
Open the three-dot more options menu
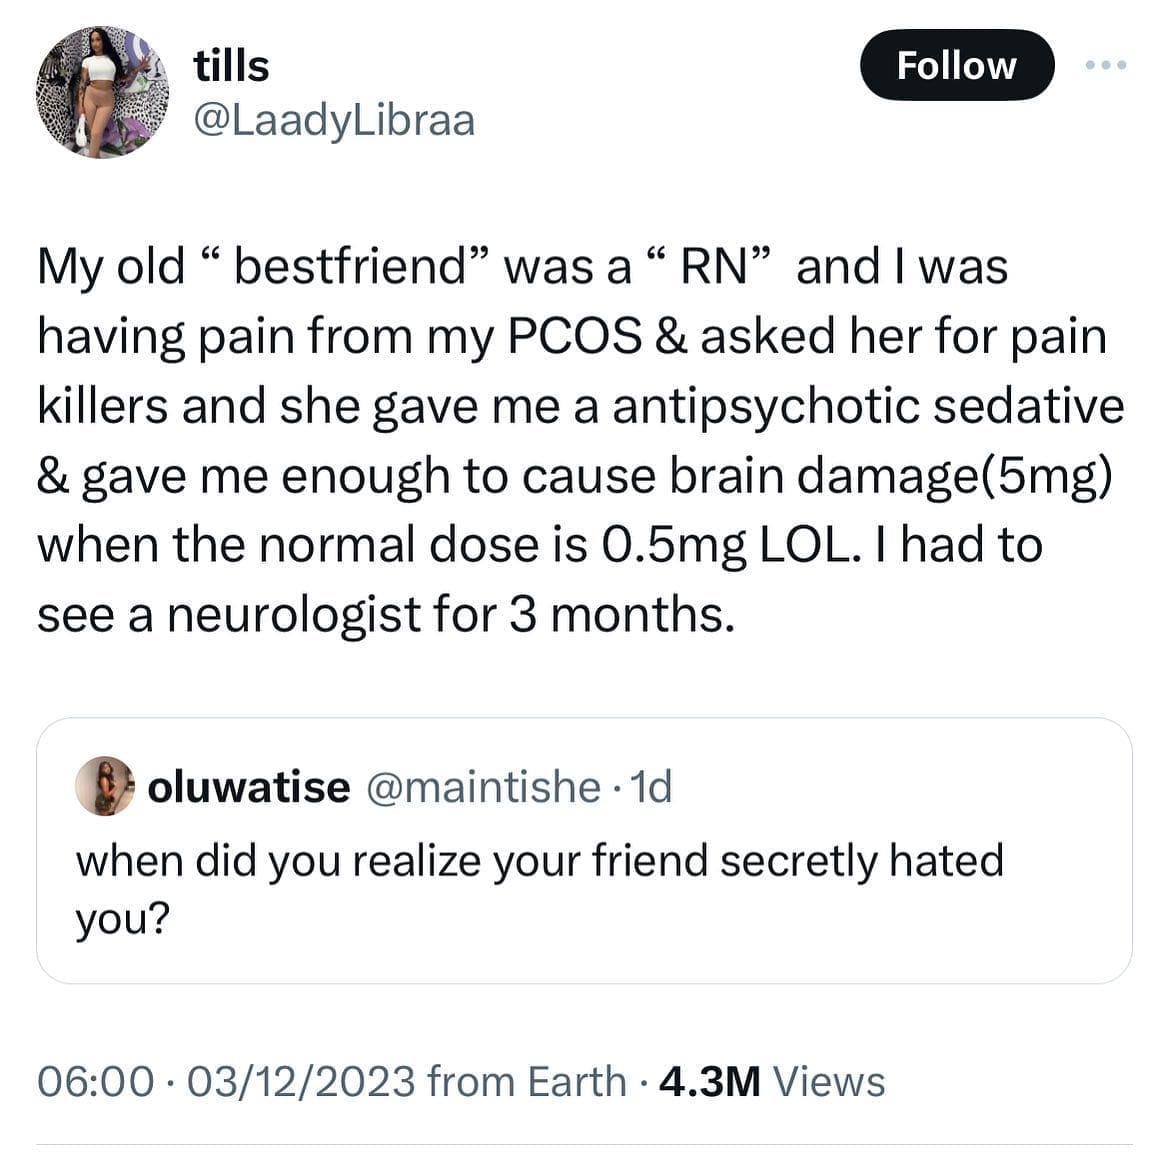pyautogui.click(x=1106, y=63)
